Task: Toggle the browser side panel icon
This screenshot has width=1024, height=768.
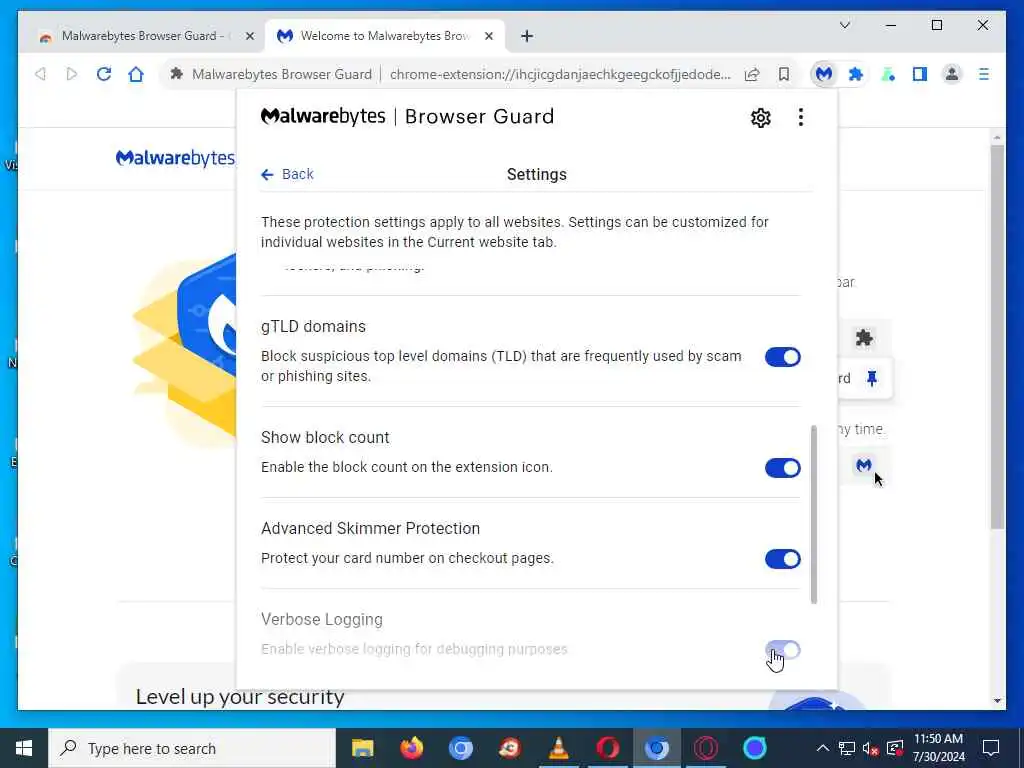Action: click(x=920, y=74)
